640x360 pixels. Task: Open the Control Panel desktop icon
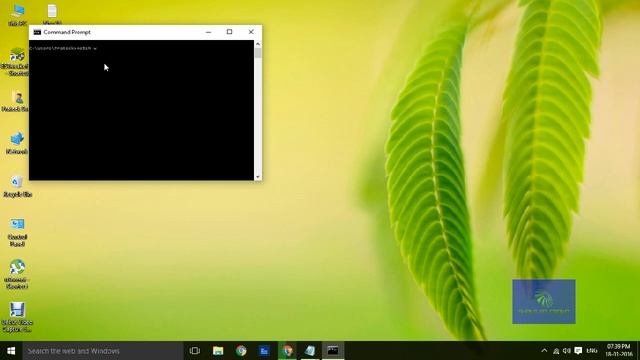coord(17,232)
